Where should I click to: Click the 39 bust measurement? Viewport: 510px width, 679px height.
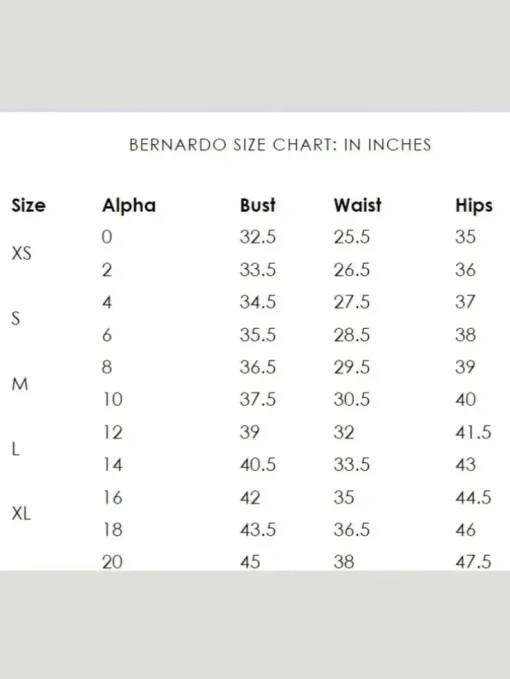[250, 432]
